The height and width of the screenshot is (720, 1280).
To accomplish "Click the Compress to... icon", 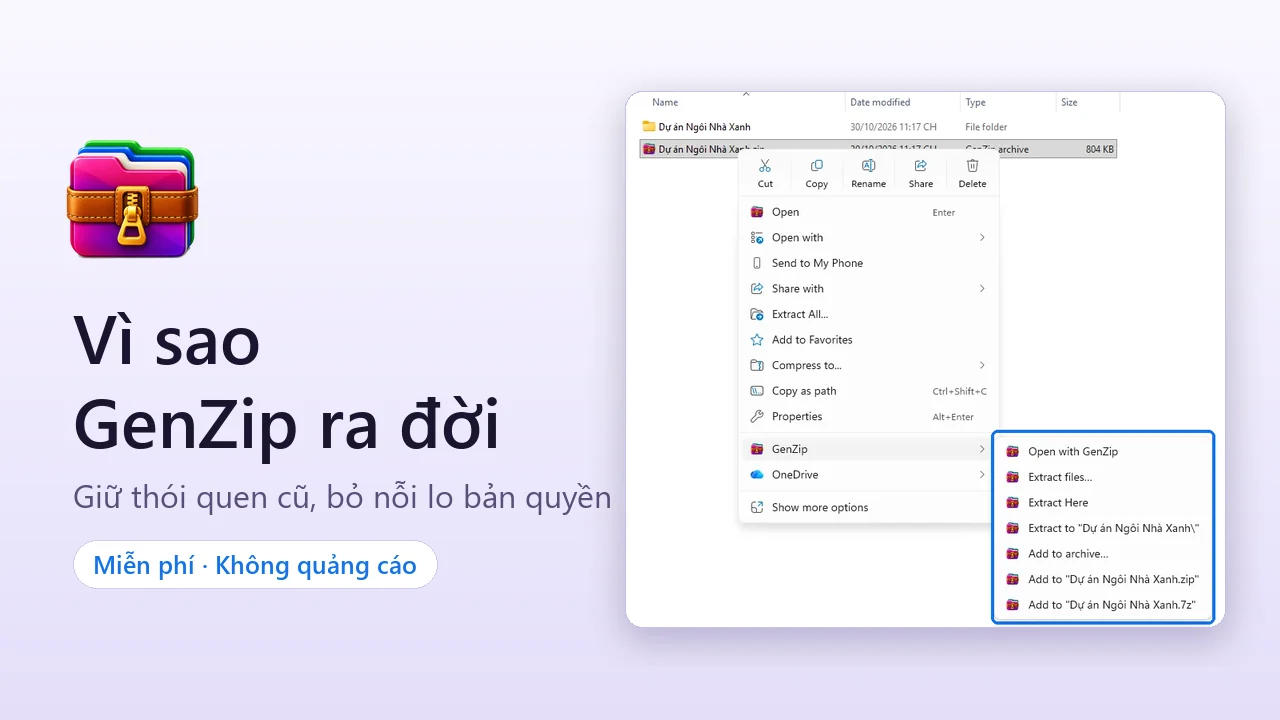I will point(757,365).
